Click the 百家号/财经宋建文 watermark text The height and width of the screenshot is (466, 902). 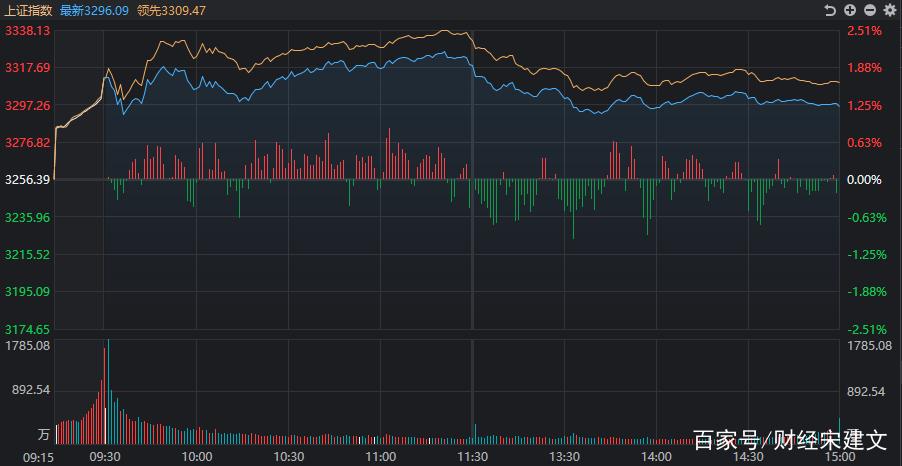(x=790, y=439)
